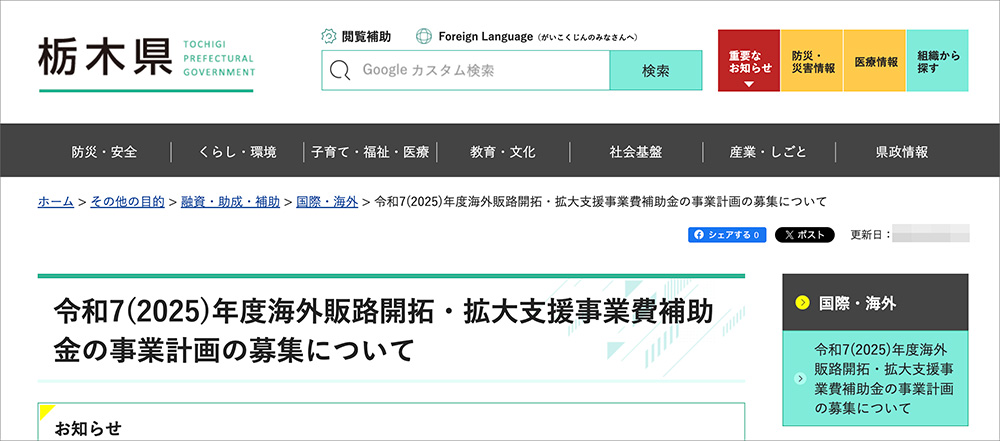The width and height of the screenshot is (1000, 441).
Task: Open 融資・助成・補助 breadcrumb link
Action: pos(230,202)
